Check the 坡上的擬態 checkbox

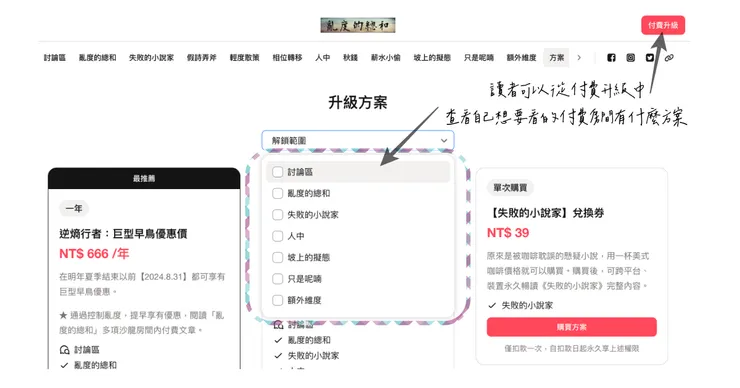pyautogui.click(x=278, y=257)
